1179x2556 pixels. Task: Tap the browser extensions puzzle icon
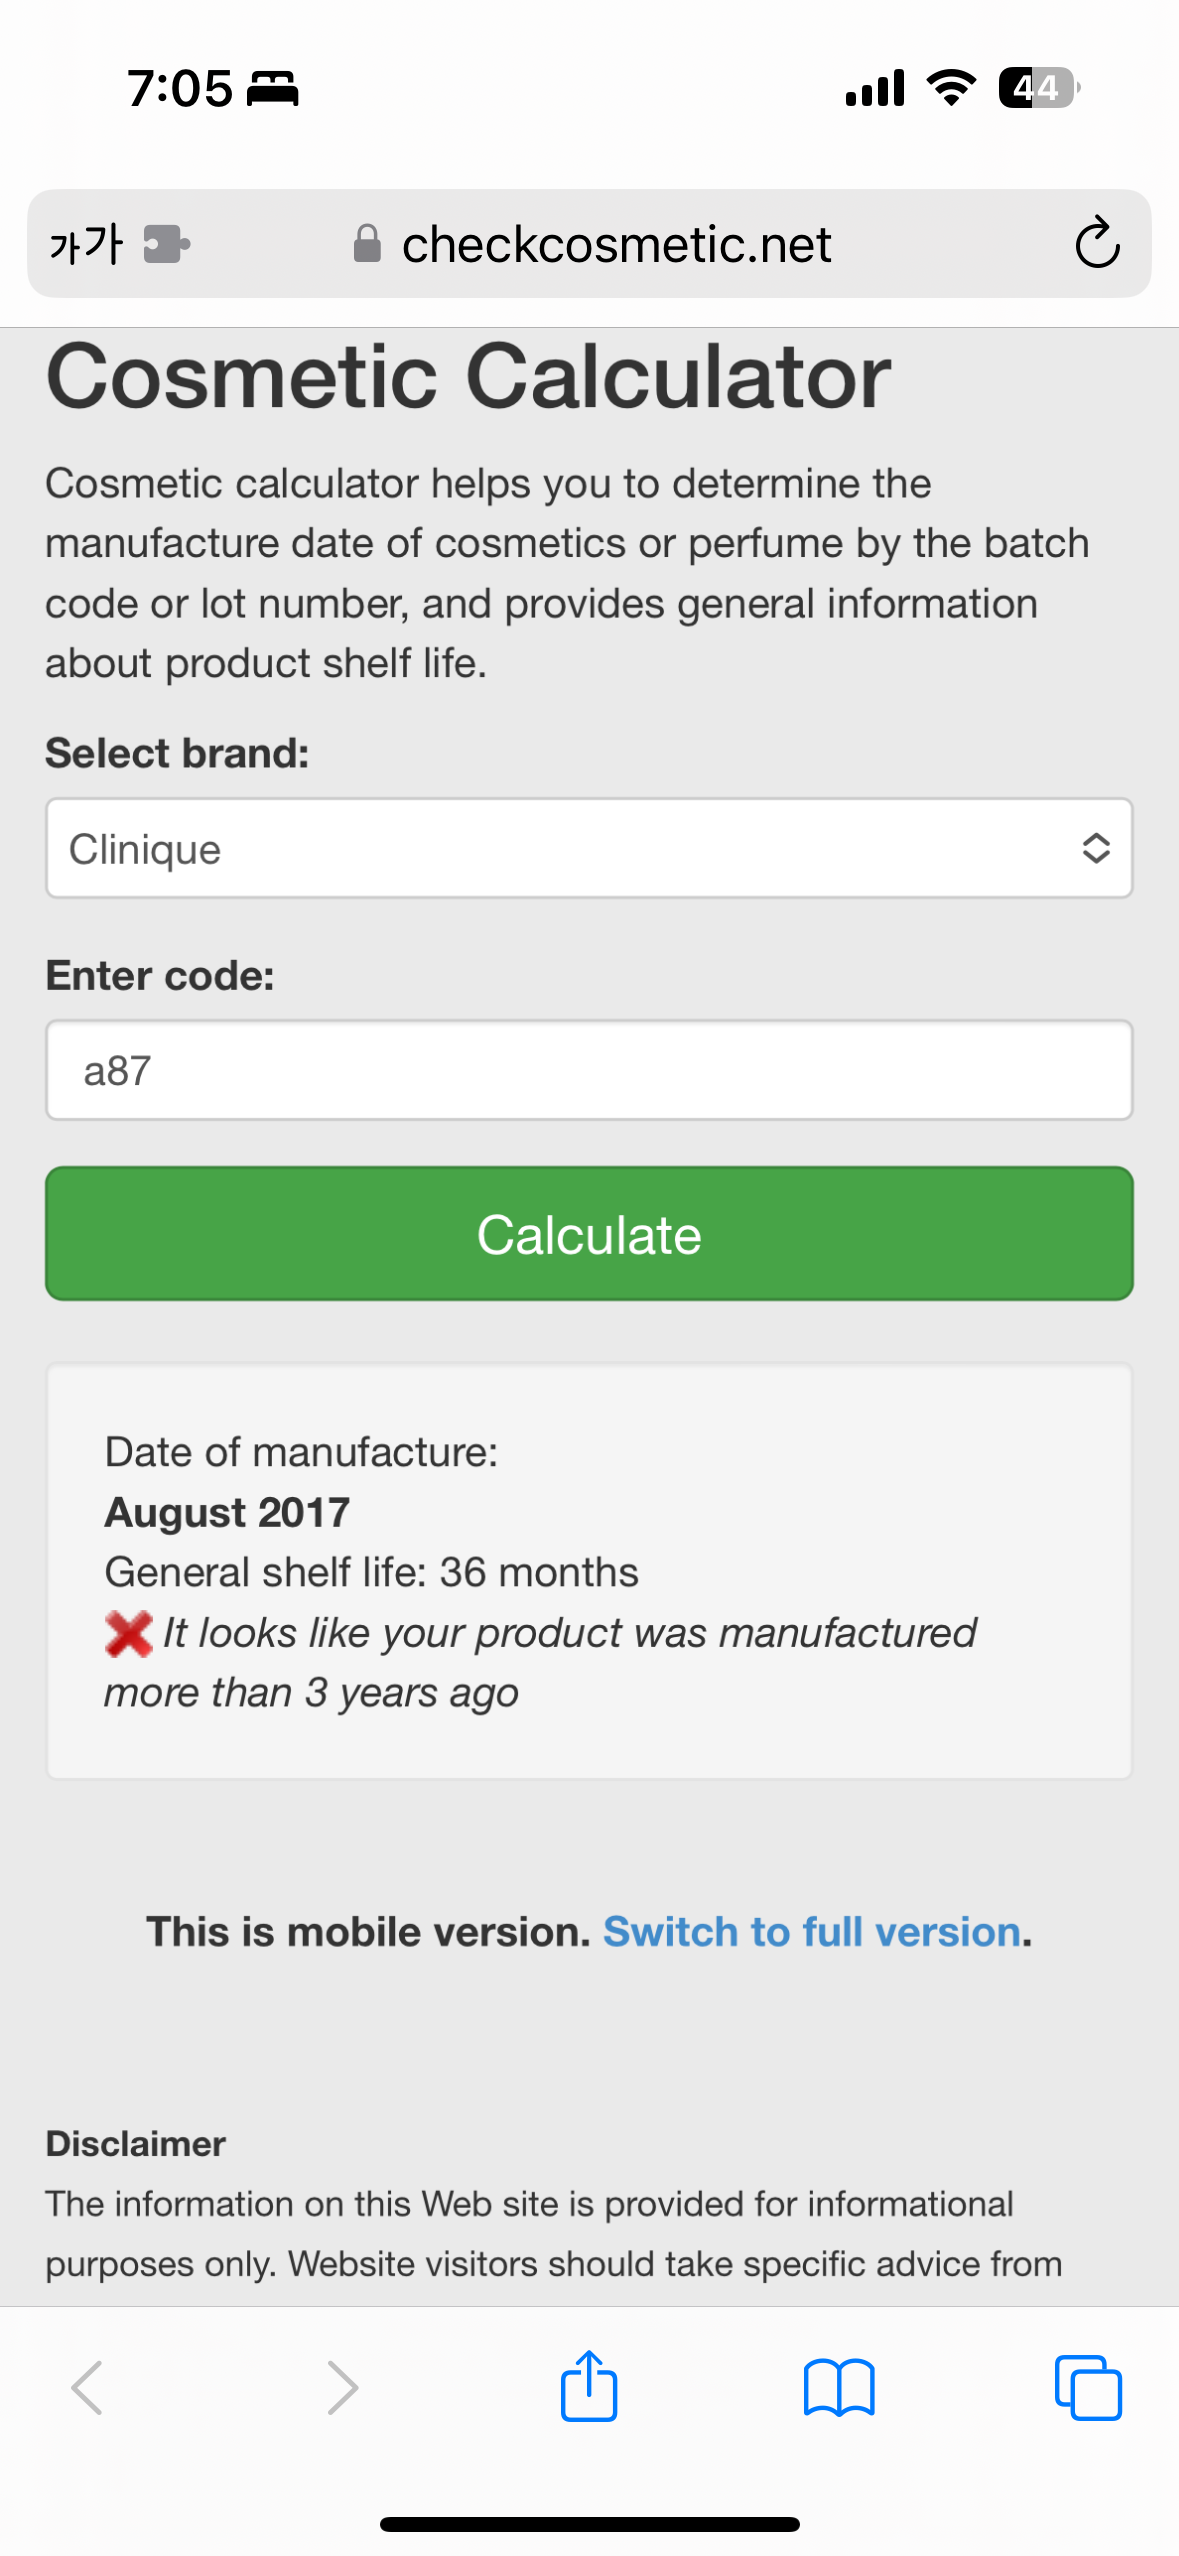166,243
